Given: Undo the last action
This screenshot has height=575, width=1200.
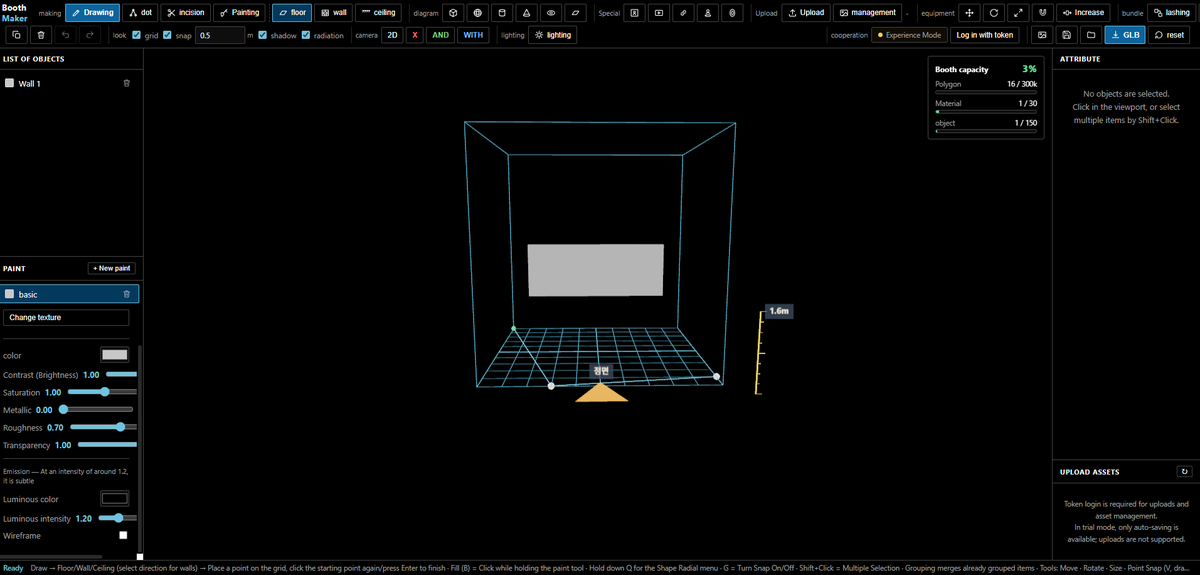Looking at the screenshot, I should (66, 35).
